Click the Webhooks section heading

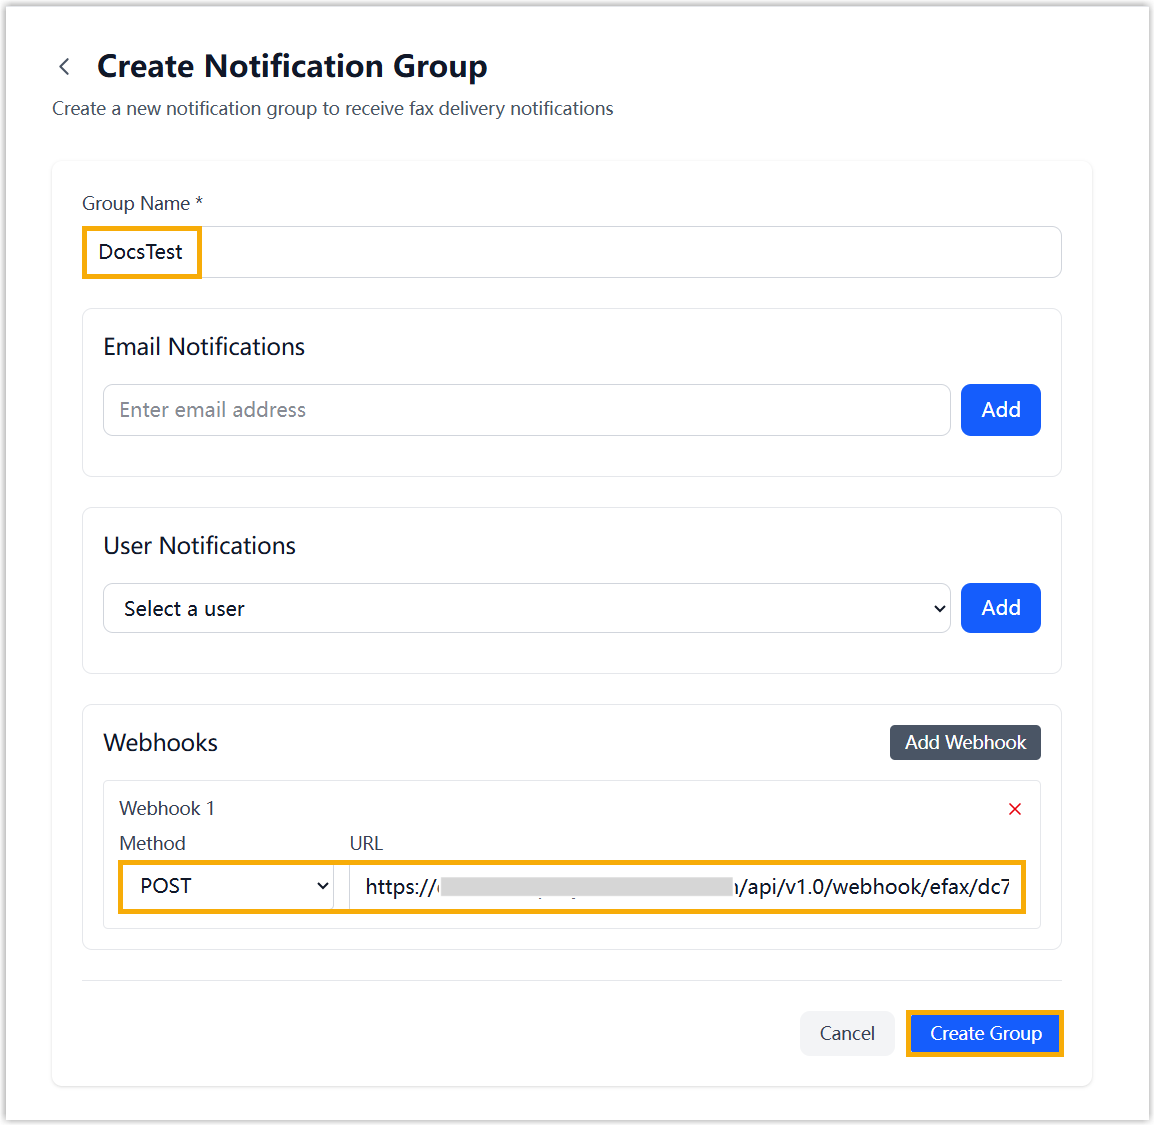(x=160, y=742)
